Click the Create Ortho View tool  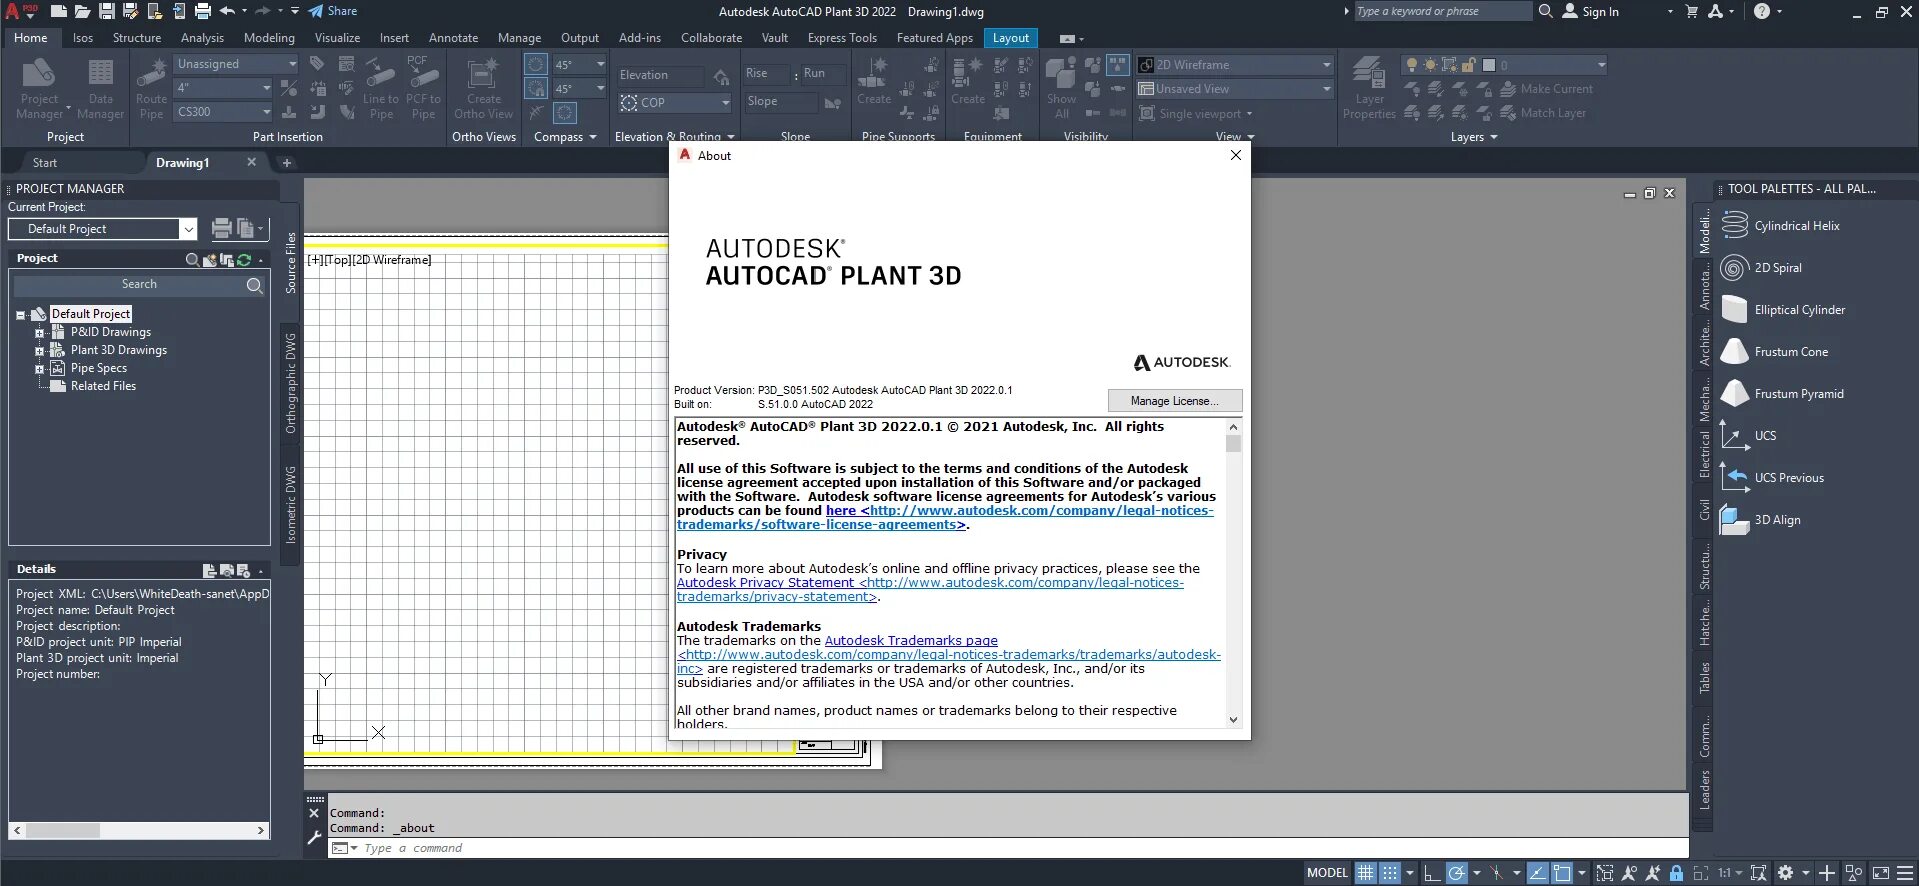pos(484,88)
